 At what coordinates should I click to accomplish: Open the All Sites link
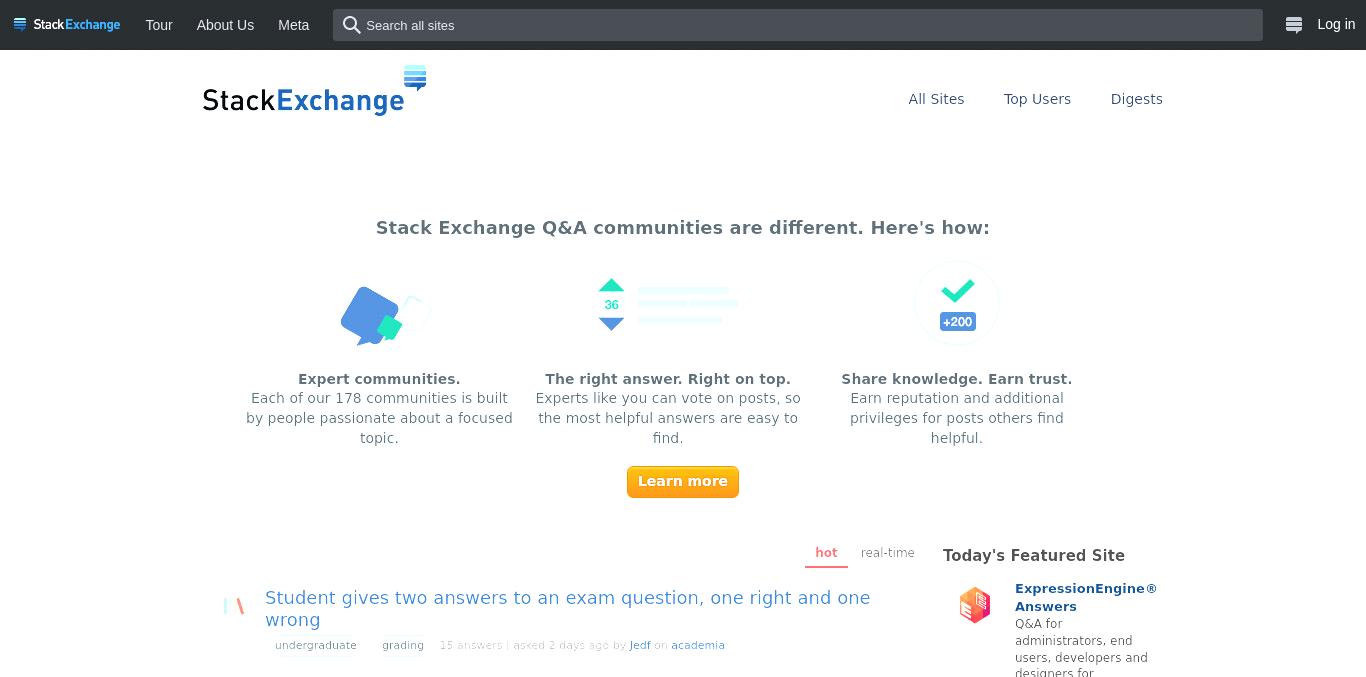coord(936,99)
